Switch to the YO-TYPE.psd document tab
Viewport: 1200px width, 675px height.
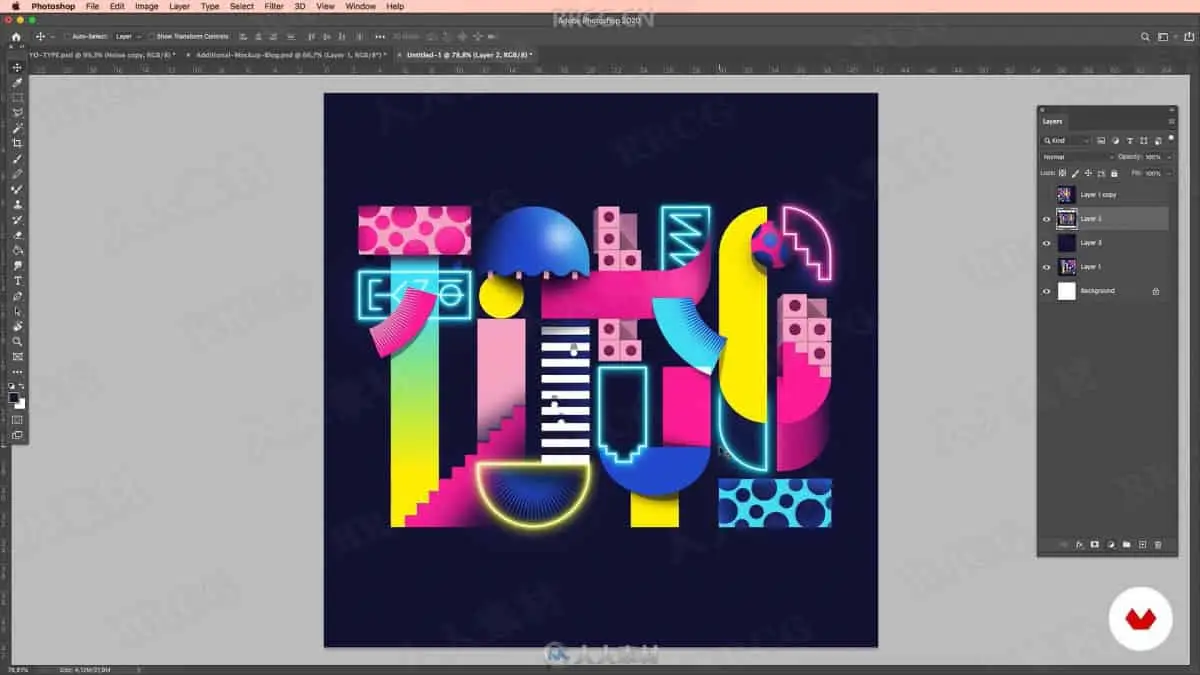pyautogui.click(x=100, y=55)
